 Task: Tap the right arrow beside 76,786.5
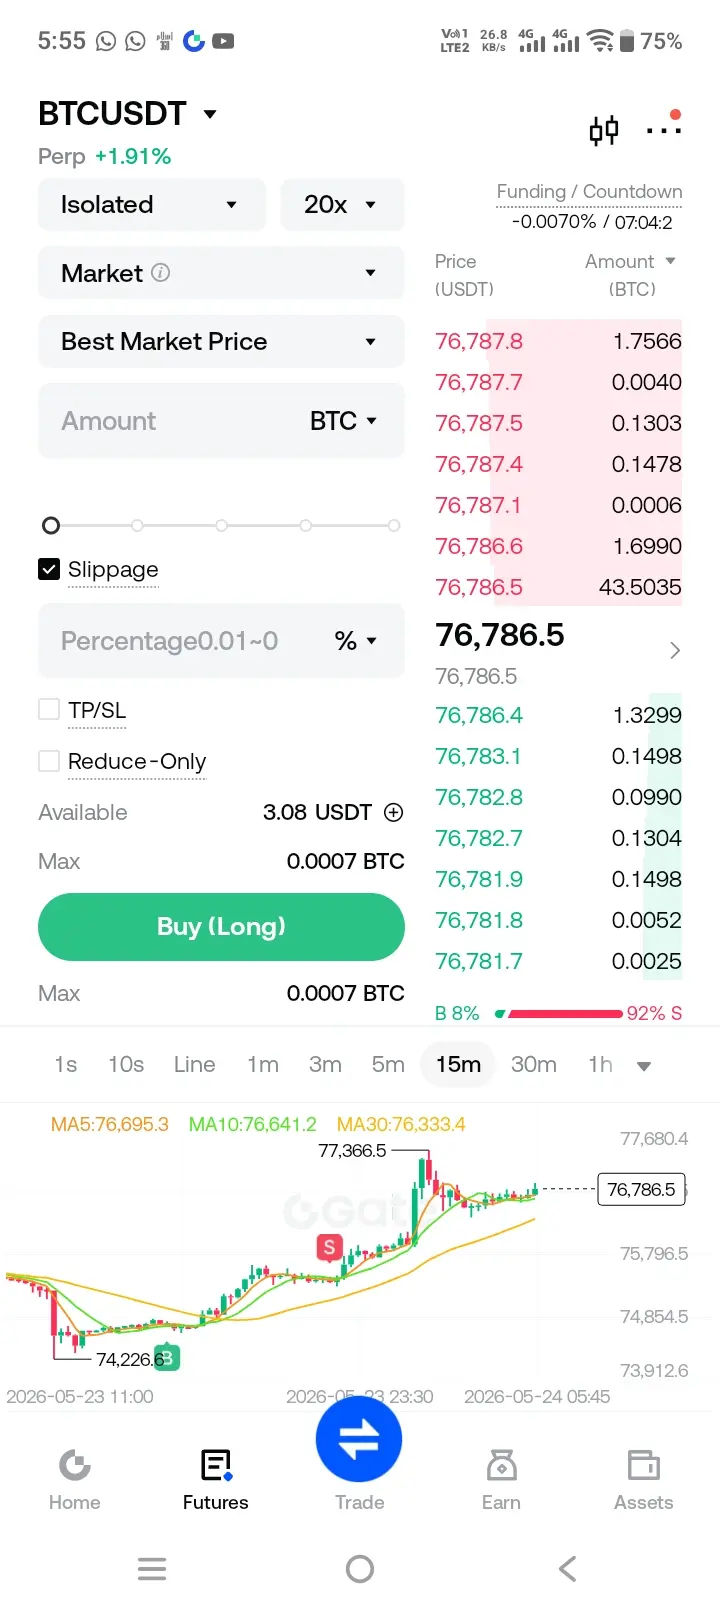point(675,651)
